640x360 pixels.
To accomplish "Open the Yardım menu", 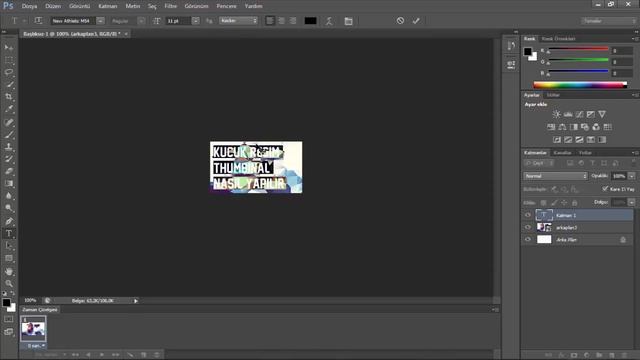I will click(x=253, y=6).
